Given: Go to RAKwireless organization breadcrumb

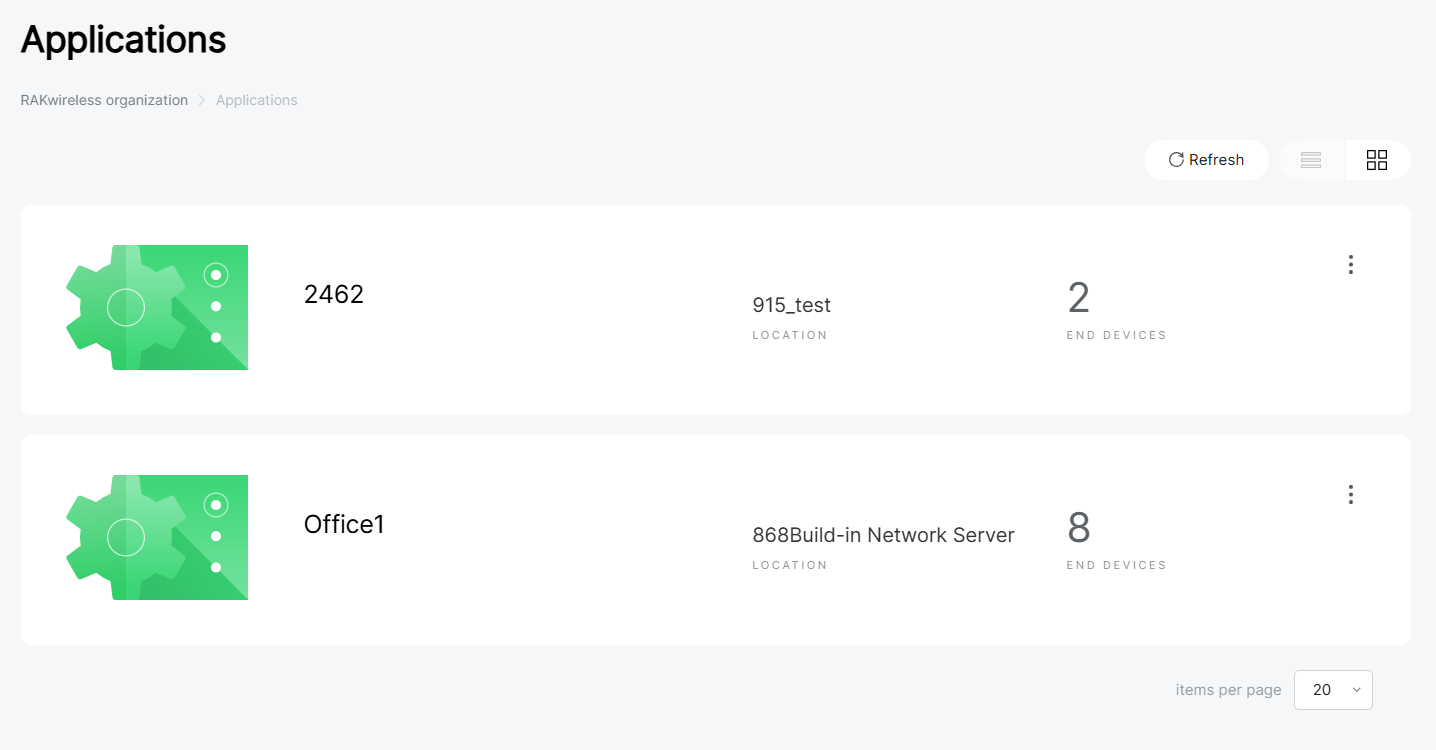Looking at the screenshot, I should 104,100.
